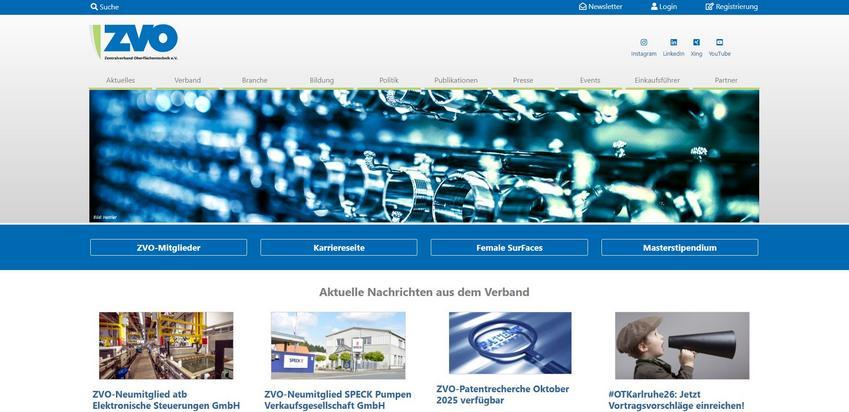This screenshot has height=412, width=849.
Task: Click the Xing label text
Action: 696,54
